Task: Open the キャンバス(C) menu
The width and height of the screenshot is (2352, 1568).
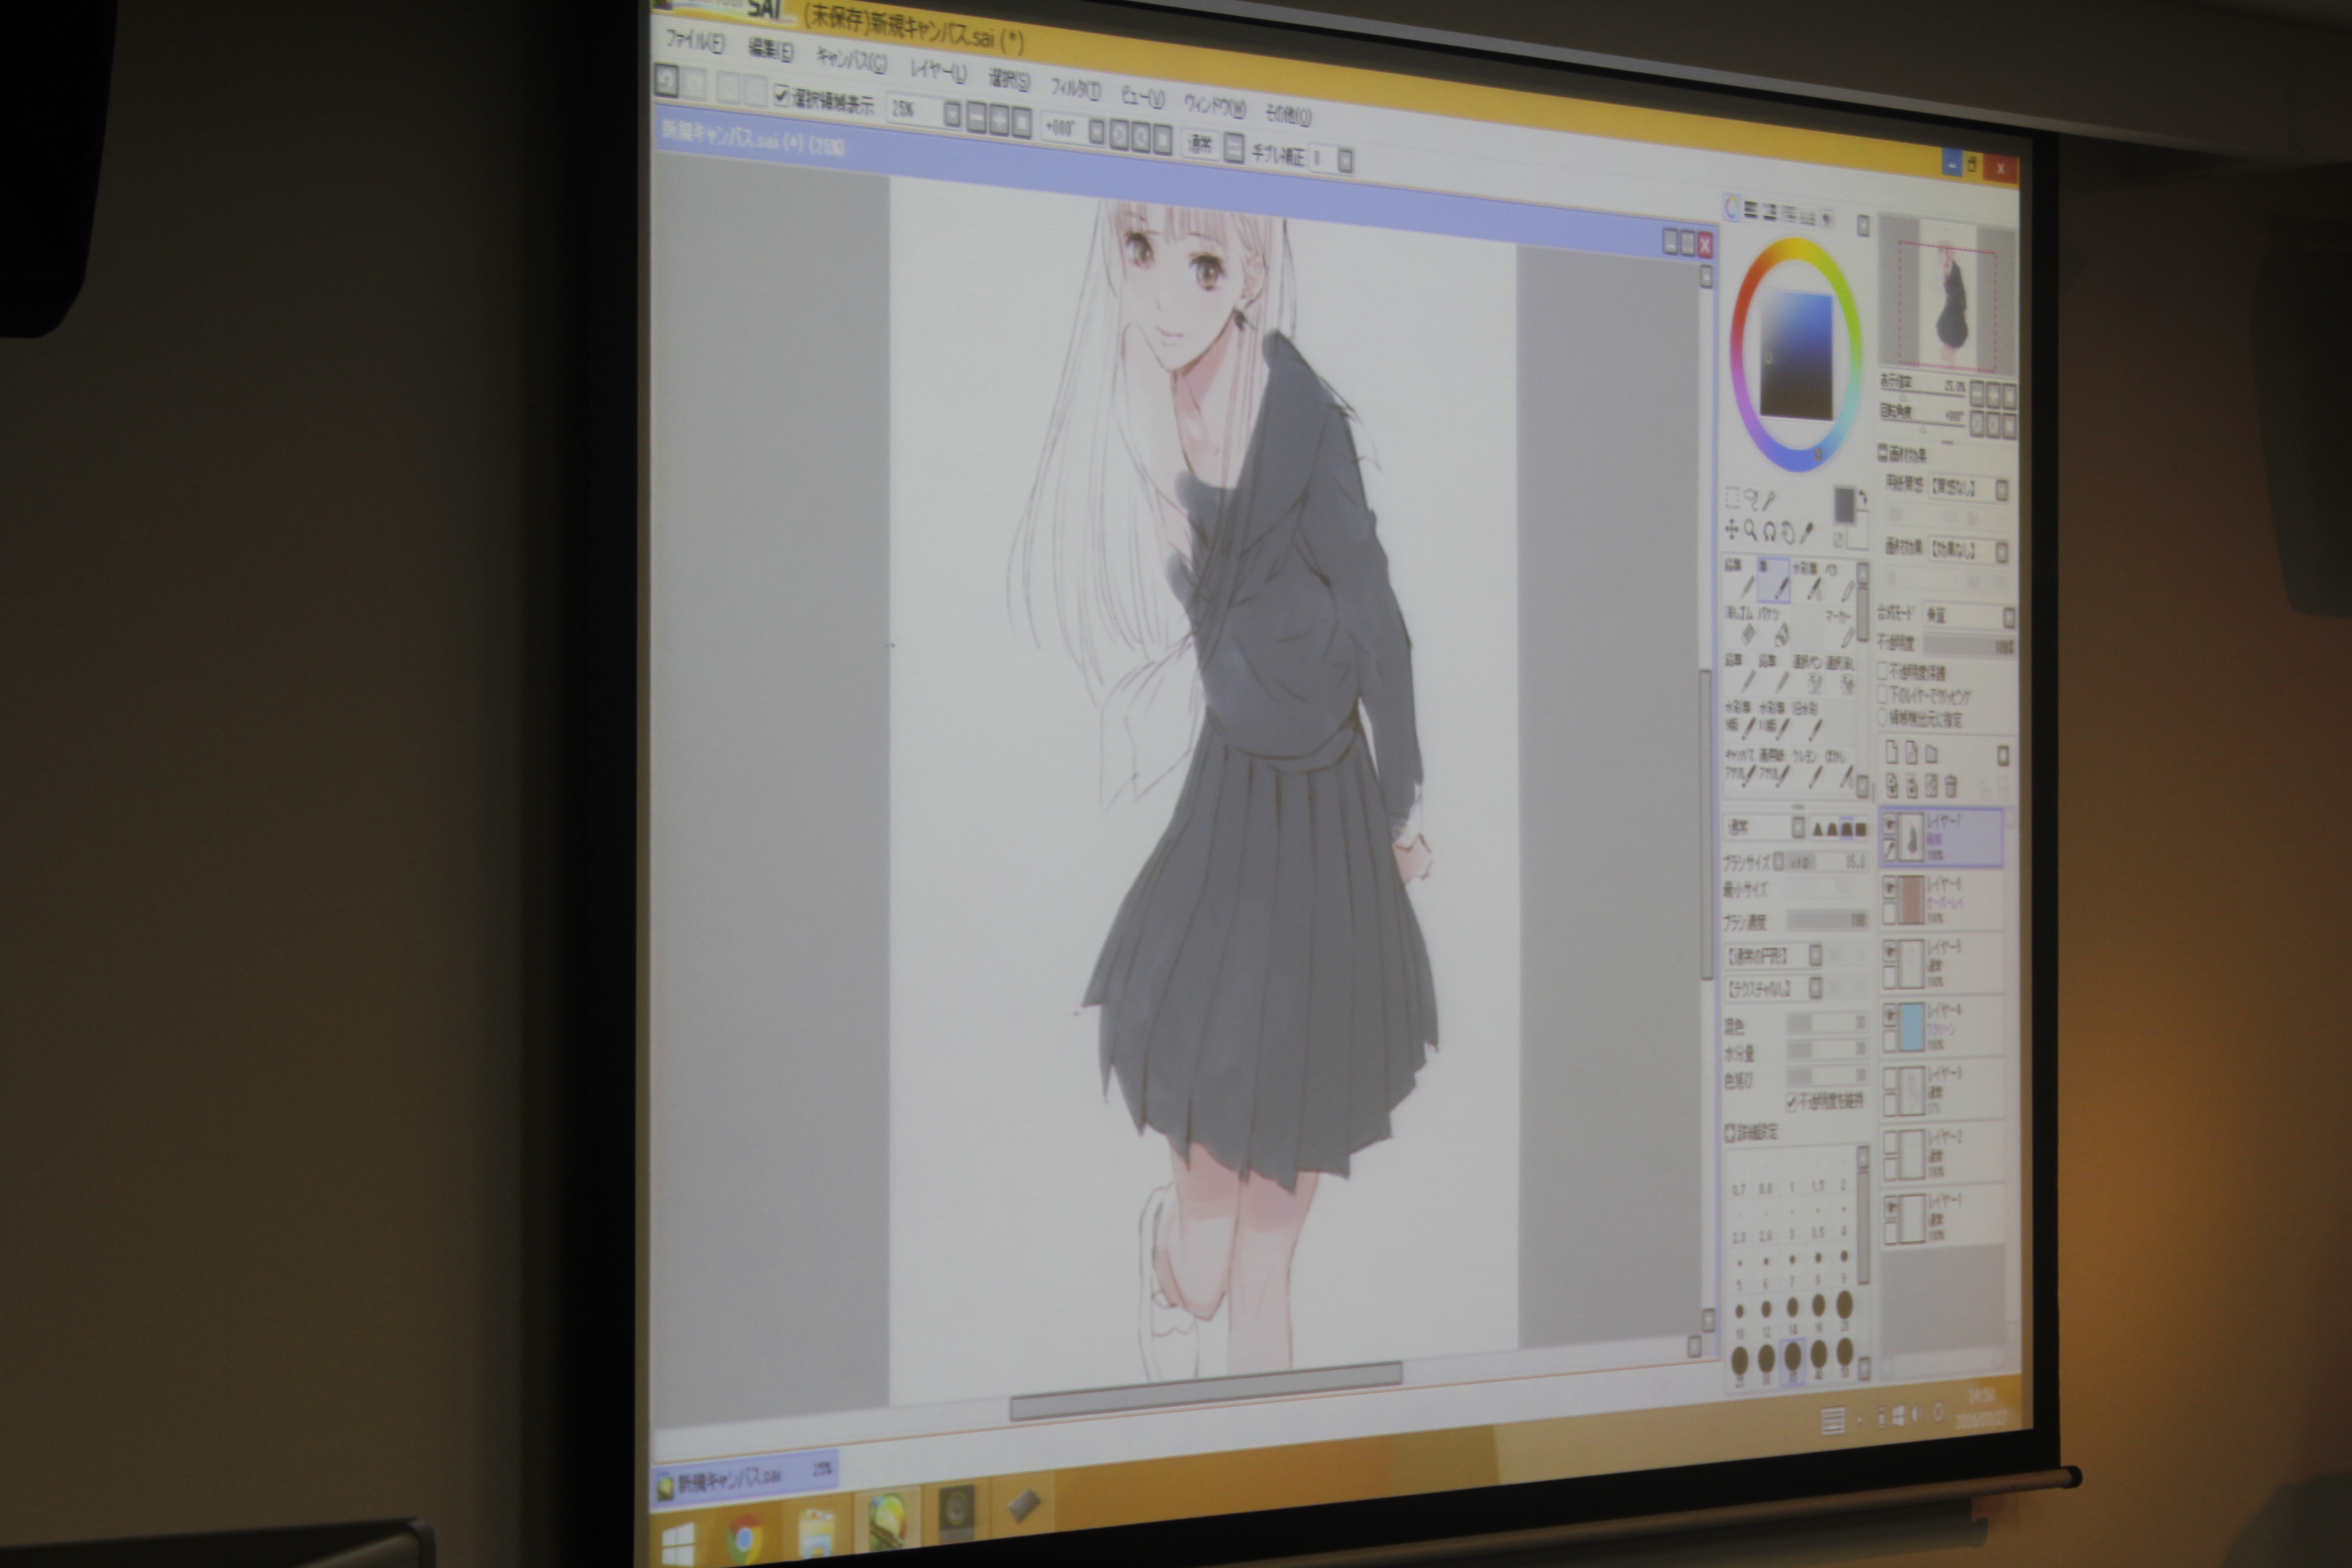Action: pyautogui.click(x=851, y=60)
